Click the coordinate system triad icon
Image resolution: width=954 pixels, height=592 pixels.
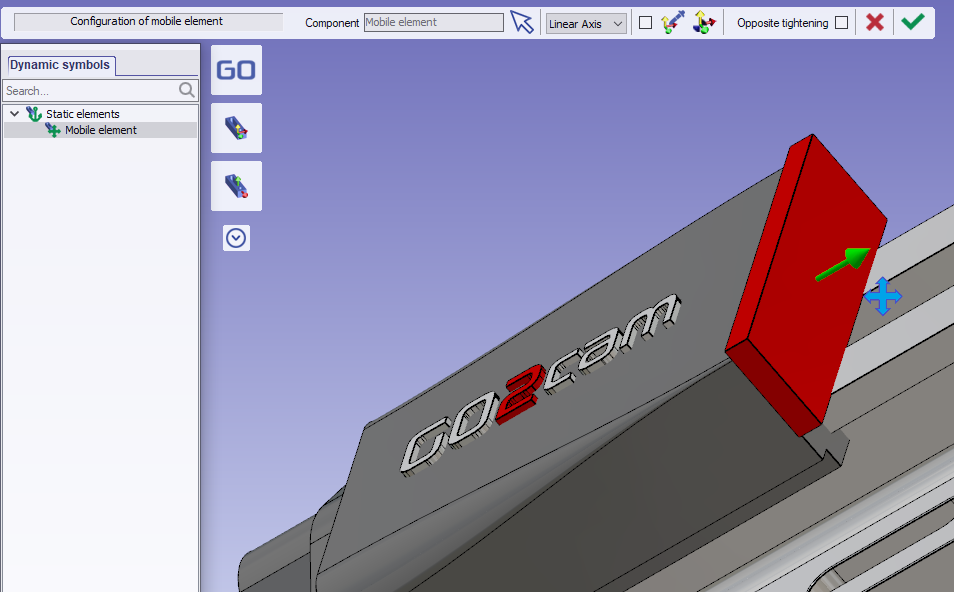[x=705, y=22]
